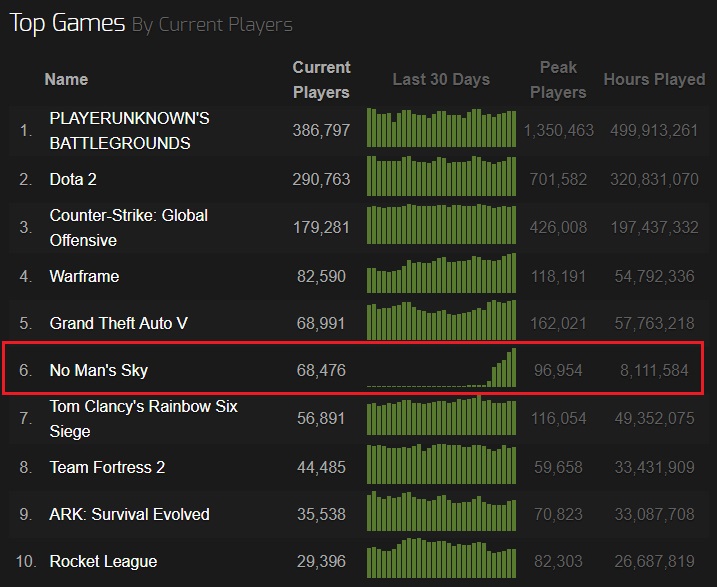Viewport: 717px width, 587px height.
Task: Open the ARK: Survival Evolved link
Action: pyautogui.click(x=129, y=514)
